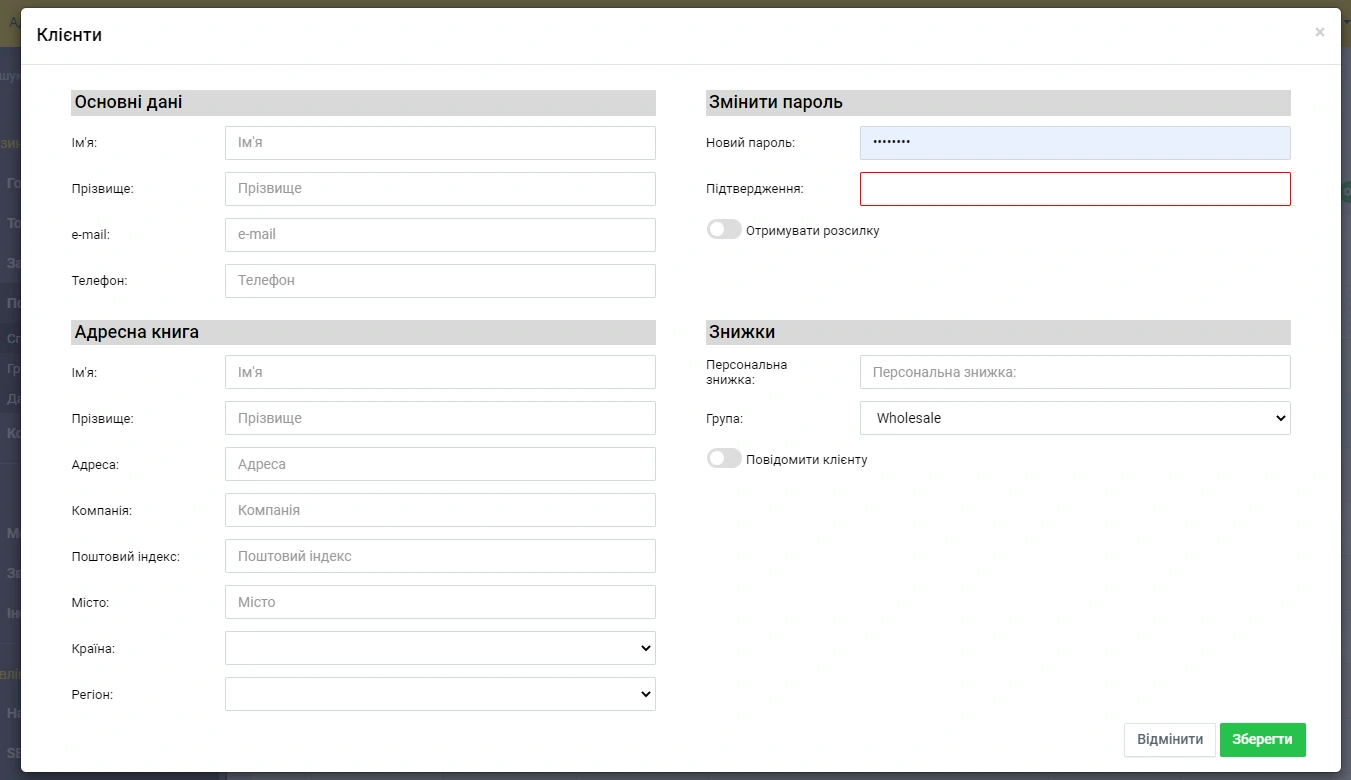
Task: Close the Клієнти dialog with X
Action: (1319, 33)
